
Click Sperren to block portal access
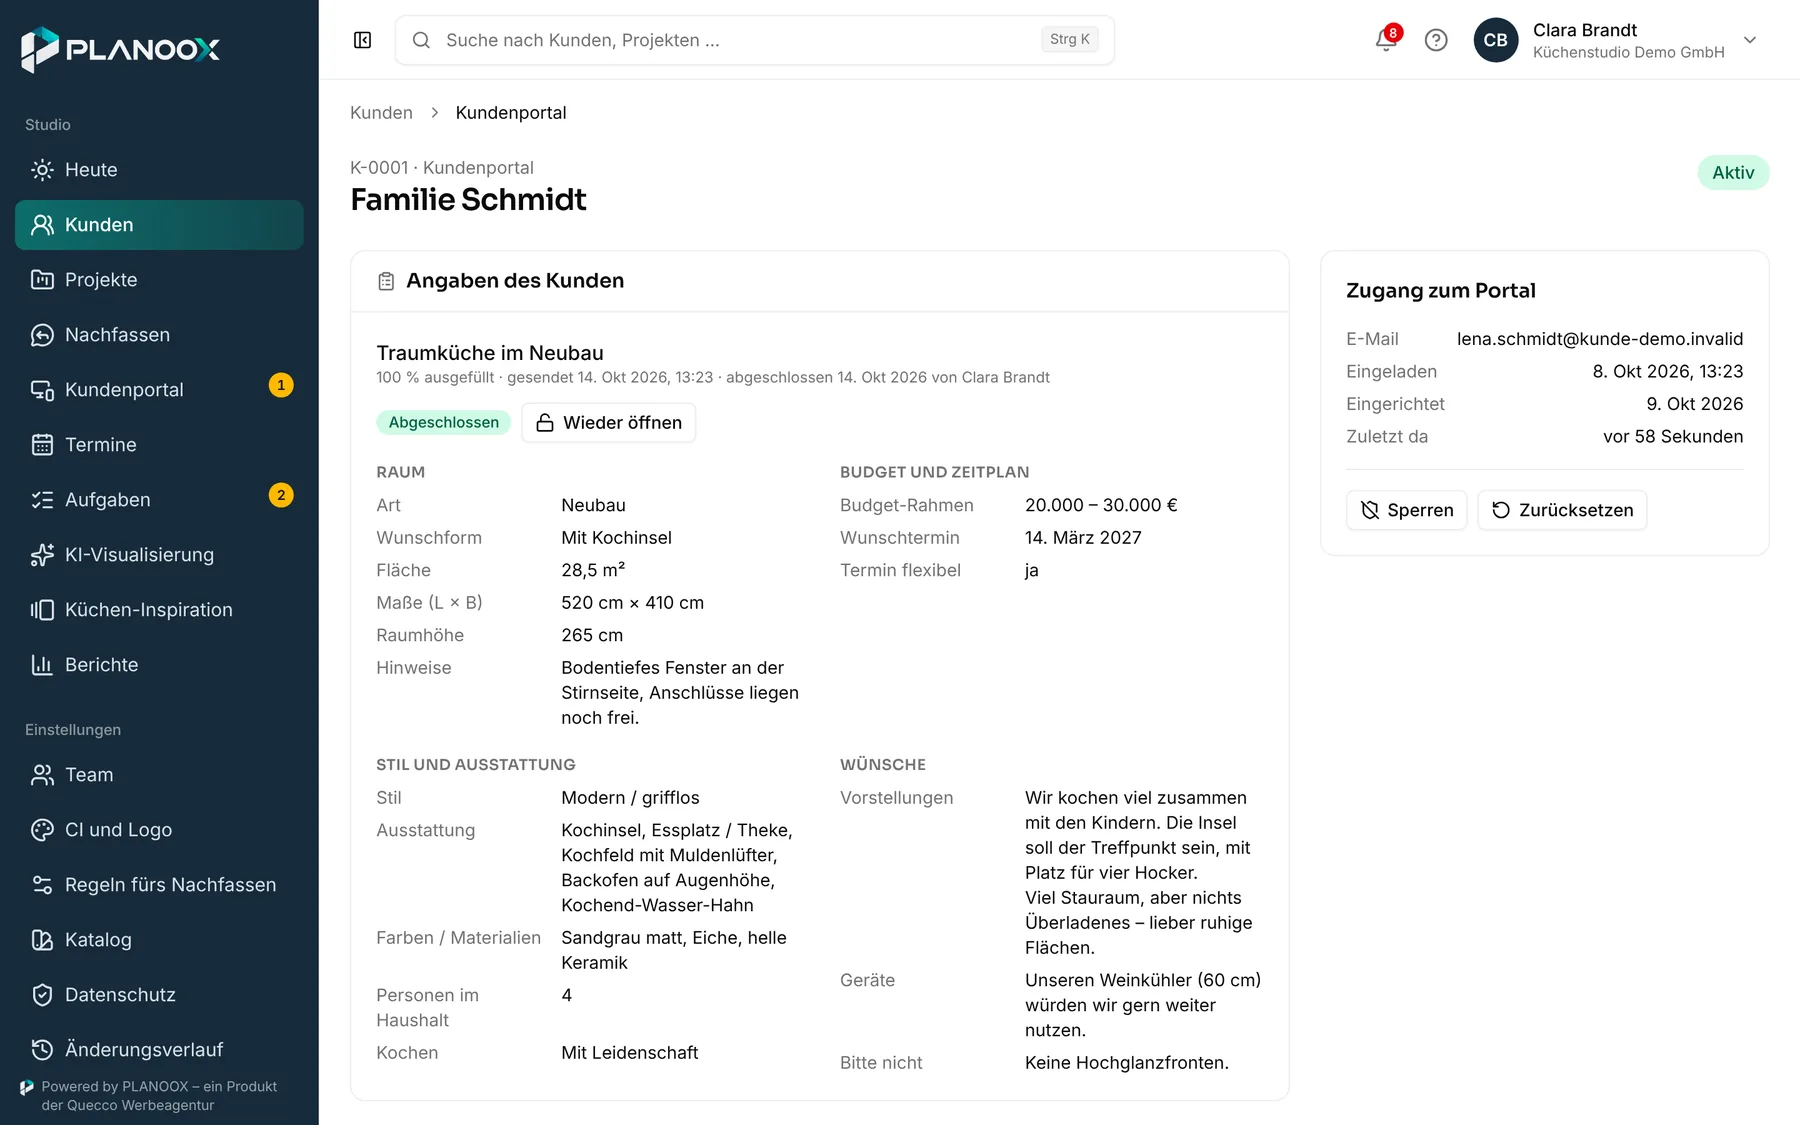pos(1406,510)
